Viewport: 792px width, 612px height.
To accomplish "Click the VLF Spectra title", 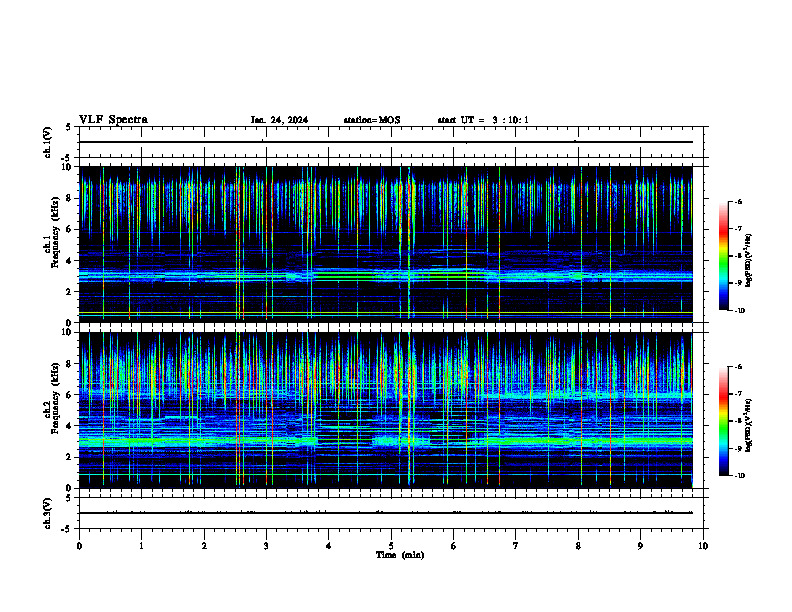I will [113, 120].
